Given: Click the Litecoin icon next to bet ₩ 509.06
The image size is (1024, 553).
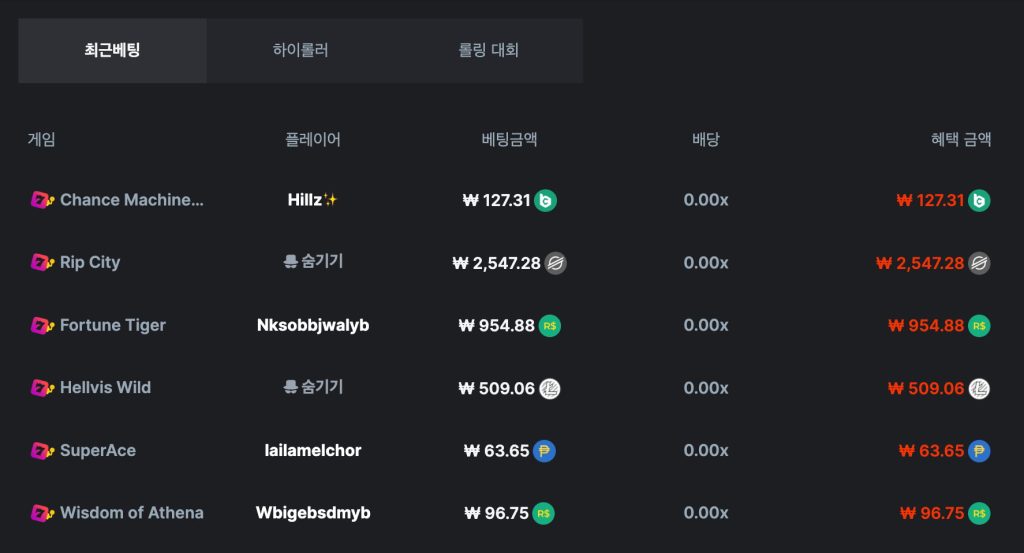Looking at the screenshot, I should (549, 388).
